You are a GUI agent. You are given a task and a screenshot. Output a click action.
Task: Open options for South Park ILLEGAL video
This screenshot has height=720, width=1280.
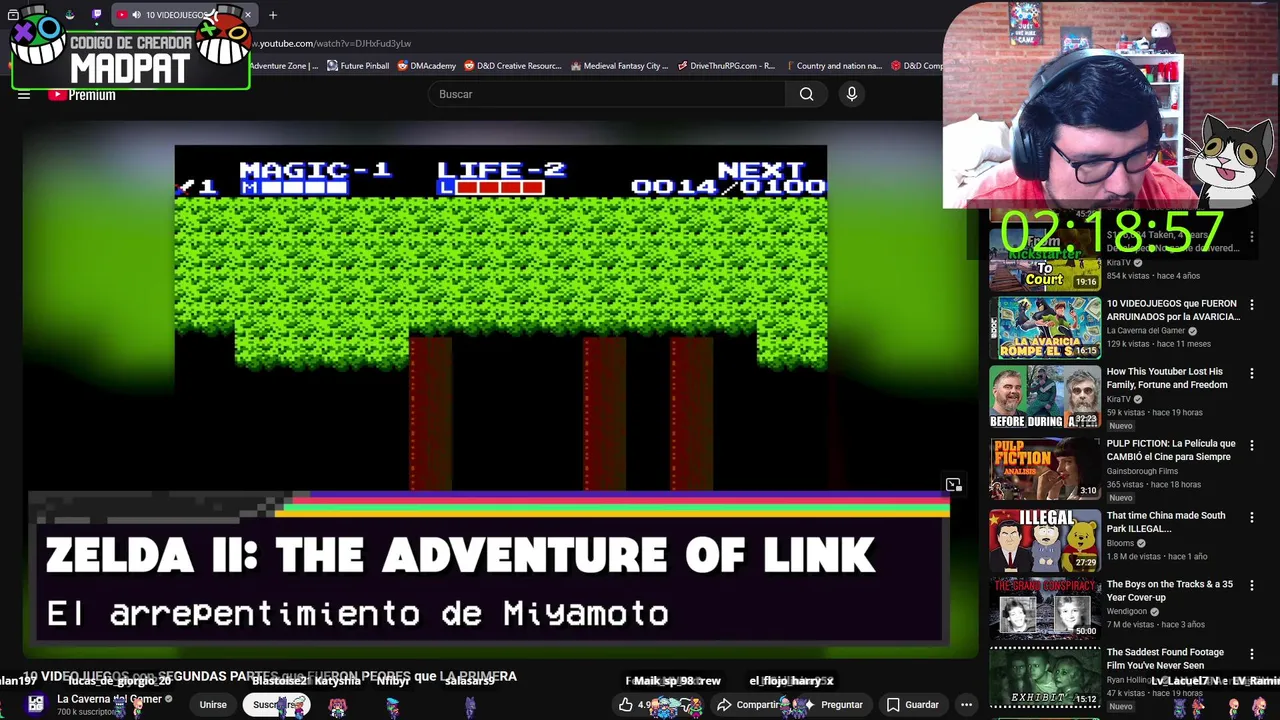[x=1251, y=517]
